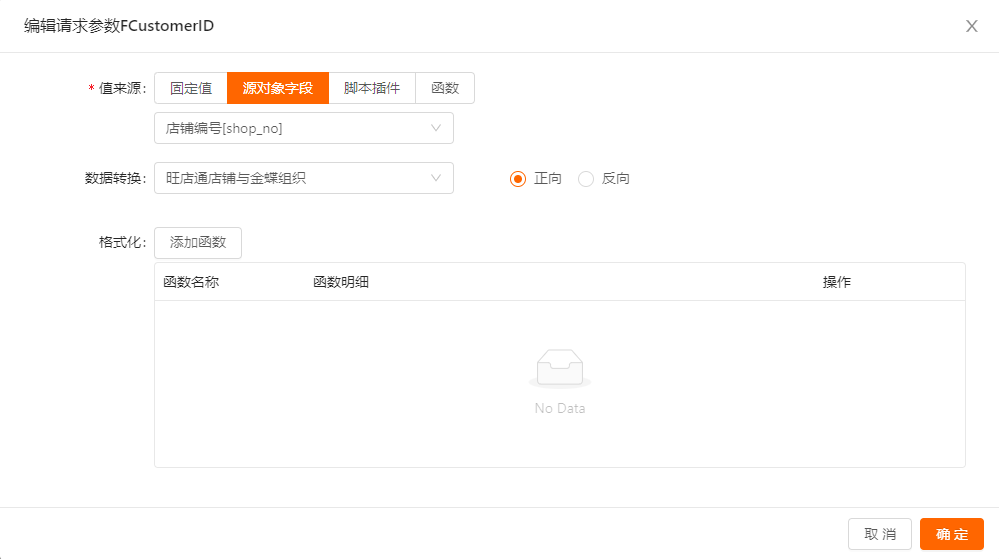Cancel with the 取消 button
This screenshot has width=999, height=559.
pyautogui.click(x=880, y=534)
